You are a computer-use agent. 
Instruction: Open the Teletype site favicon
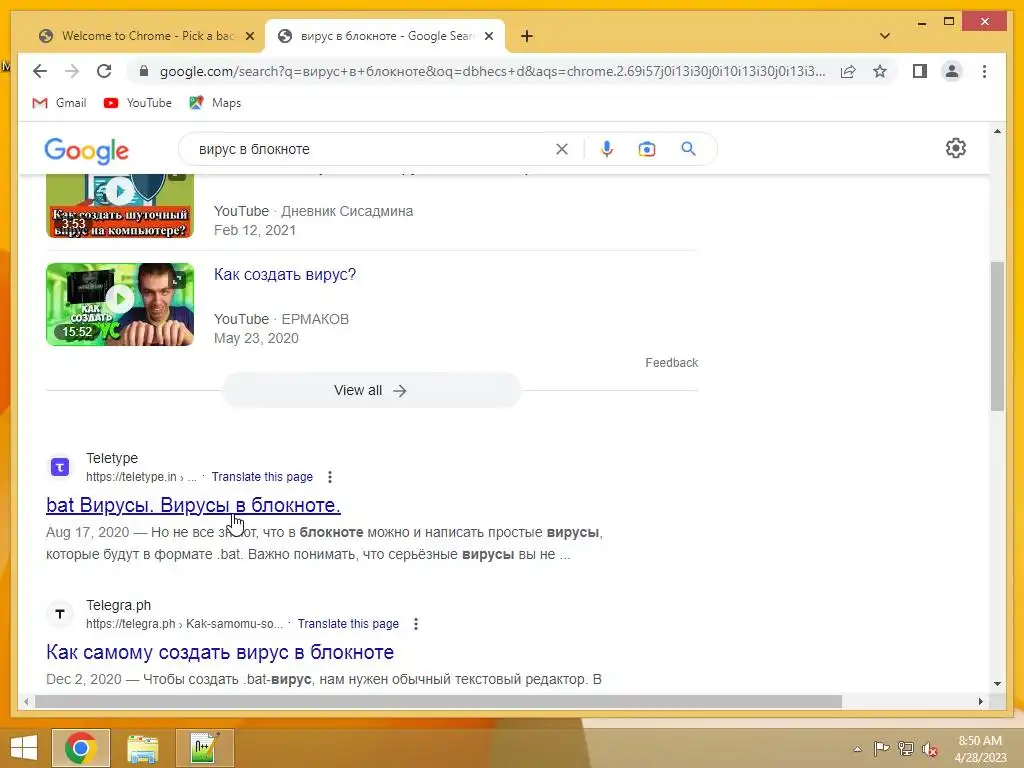point(60,467)
